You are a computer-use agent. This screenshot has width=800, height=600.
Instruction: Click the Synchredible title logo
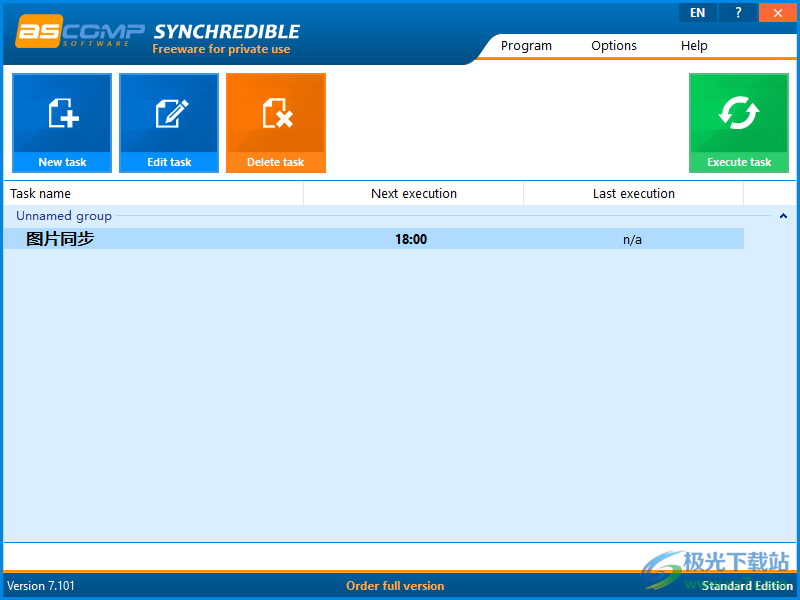(225, 30)
